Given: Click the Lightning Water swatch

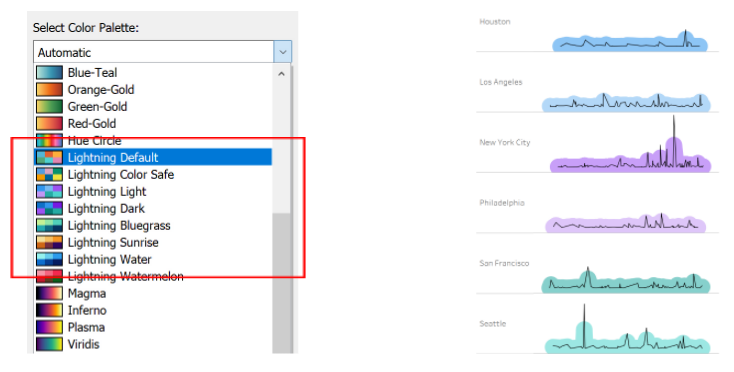Looking at the screenshot, I should pyautogui.click(x=49, y=259).
